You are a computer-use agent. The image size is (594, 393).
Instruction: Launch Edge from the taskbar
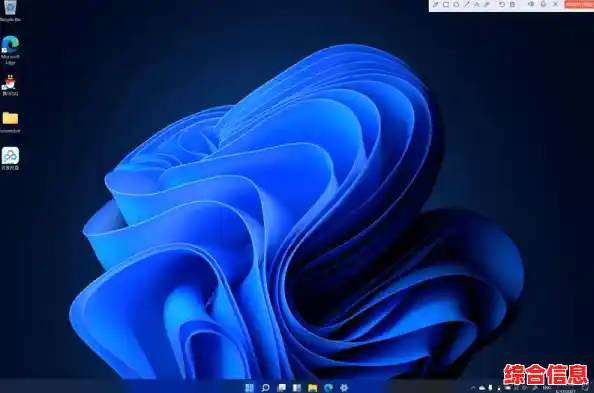point(328,387)
